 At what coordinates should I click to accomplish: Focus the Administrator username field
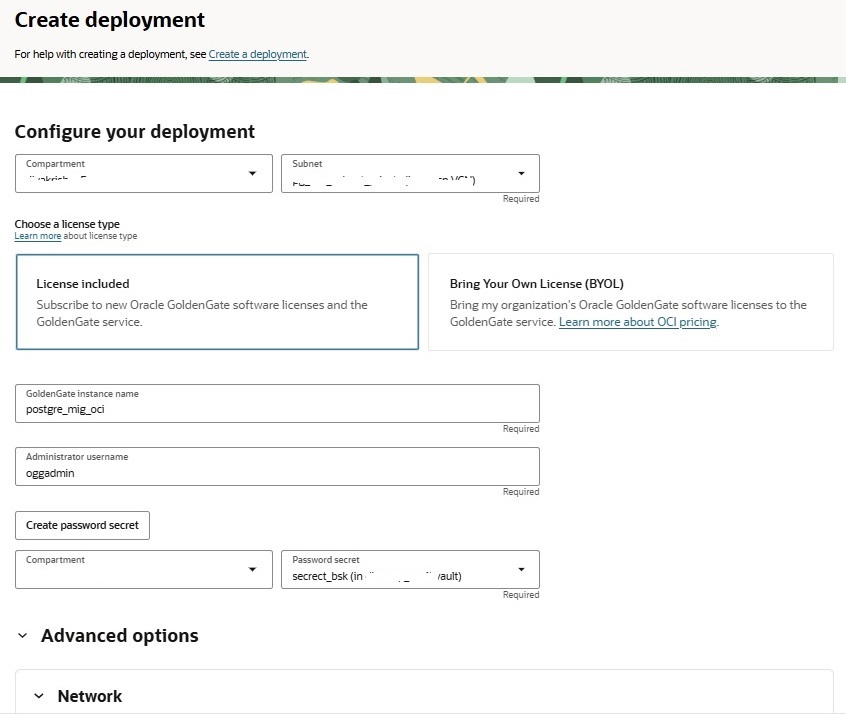277,466
